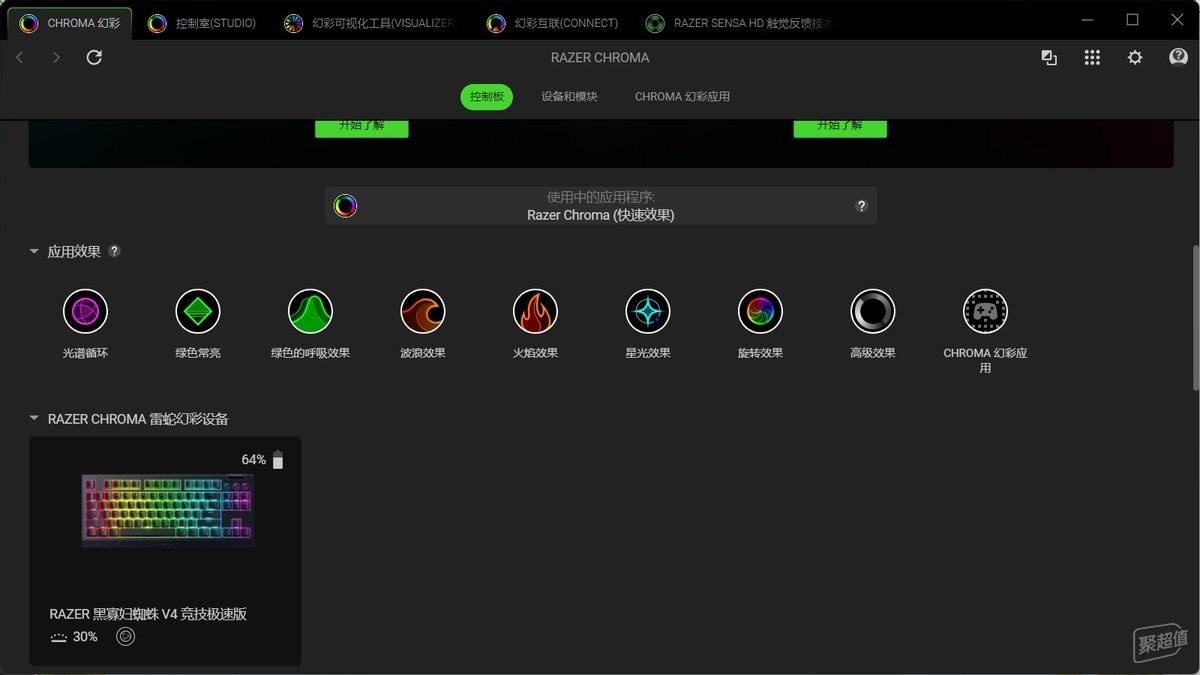Enable the 旋转效果 wheel effect
The height and width of the screenshot is (675, 1200).
pyautogui.click(x=760, y=312)
